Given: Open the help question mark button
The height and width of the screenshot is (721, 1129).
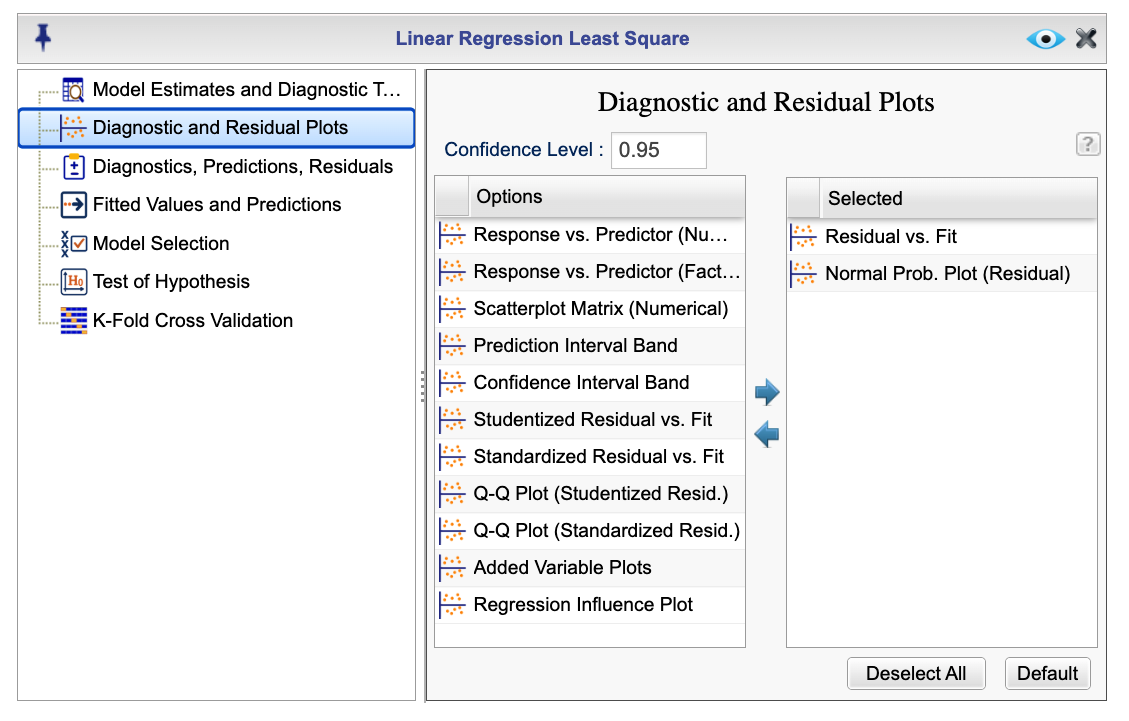Looking at the screenshot, I should [1087, 144].
